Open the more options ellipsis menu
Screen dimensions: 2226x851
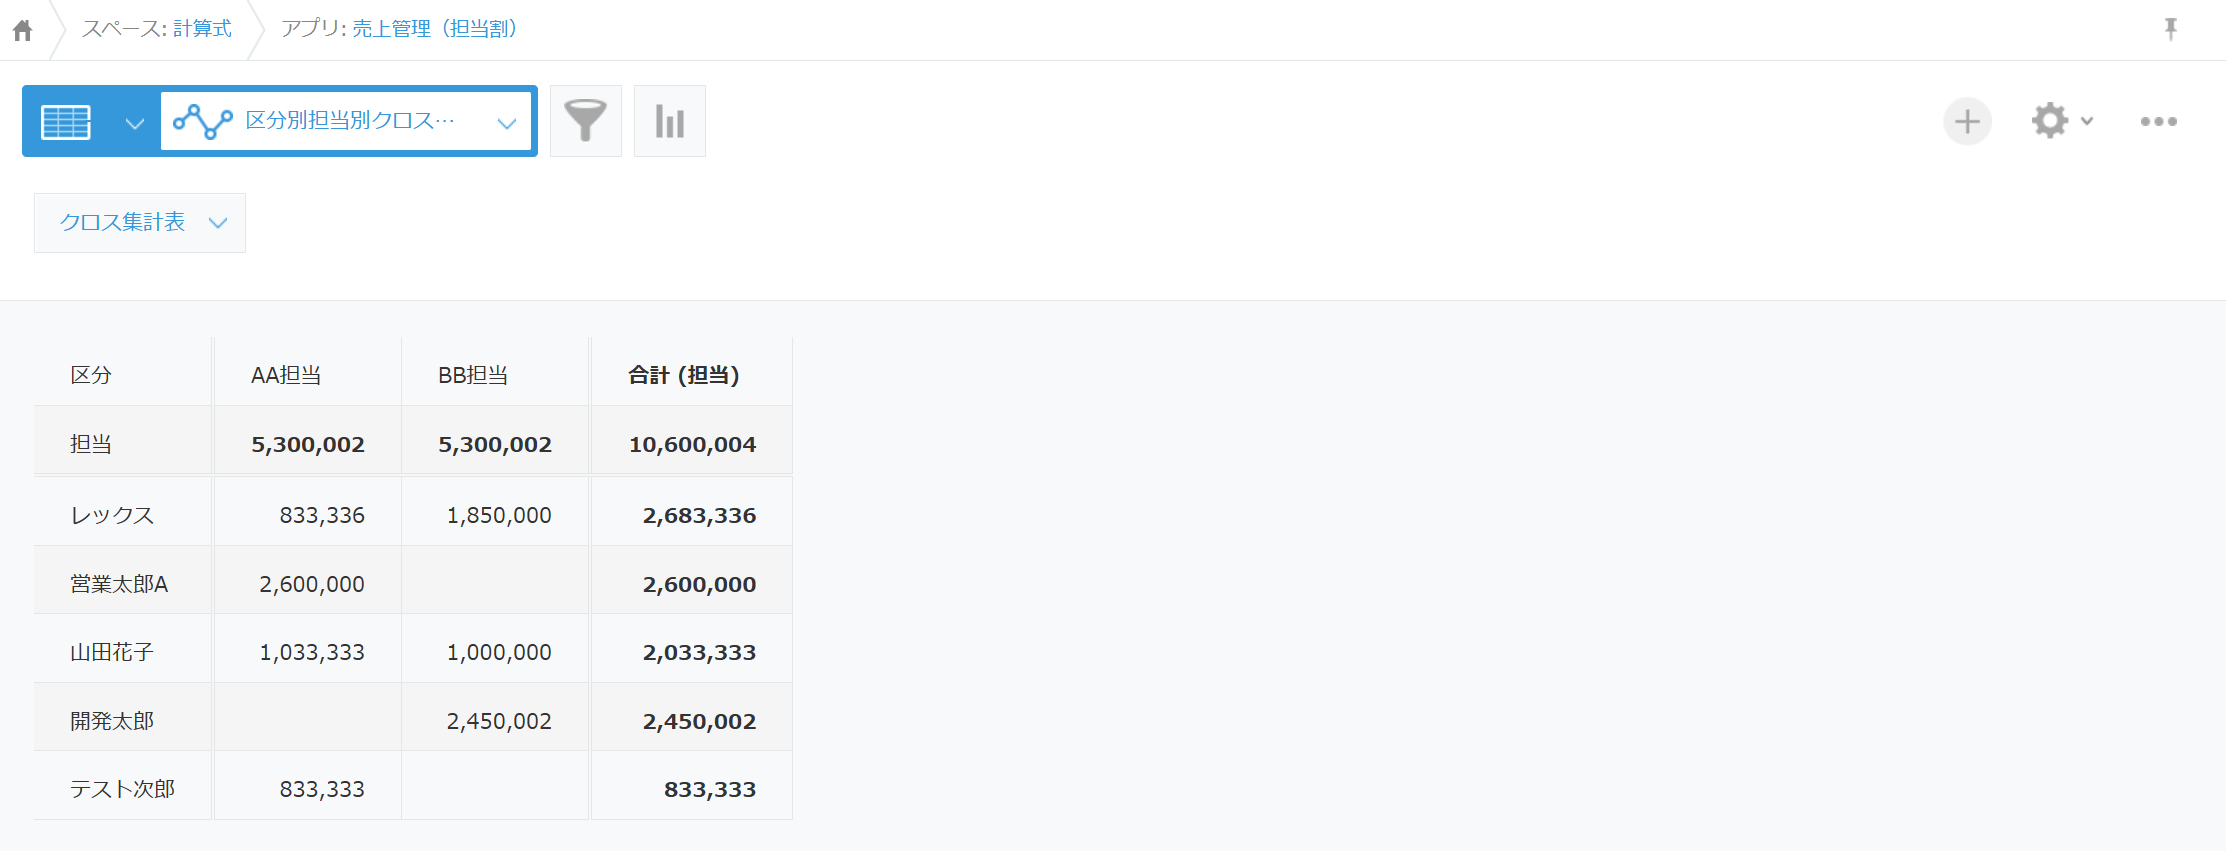[x=2159, y=121]
